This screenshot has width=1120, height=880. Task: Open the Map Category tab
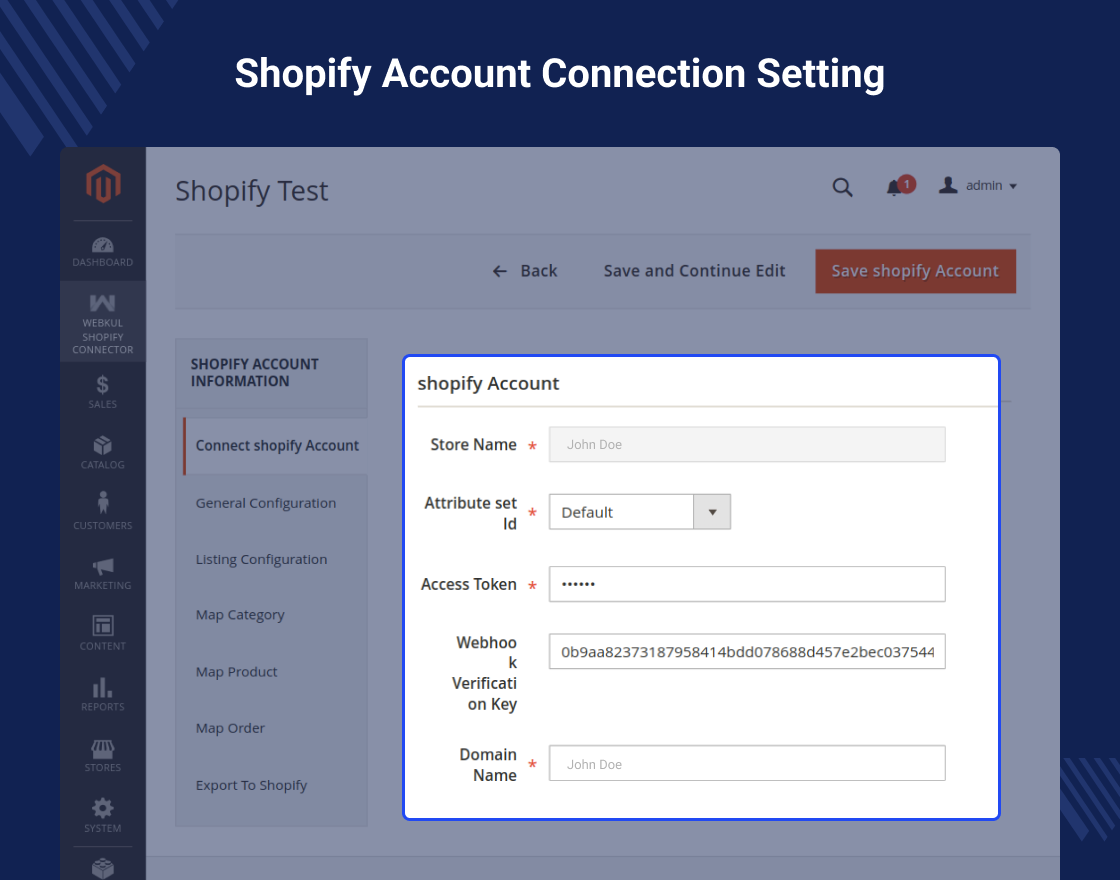click(240, 615)
